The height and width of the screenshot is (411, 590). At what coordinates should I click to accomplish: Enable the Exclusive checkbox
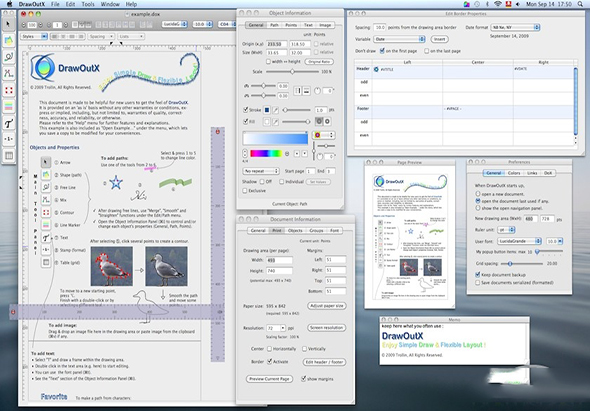click(x=246, y=191)
